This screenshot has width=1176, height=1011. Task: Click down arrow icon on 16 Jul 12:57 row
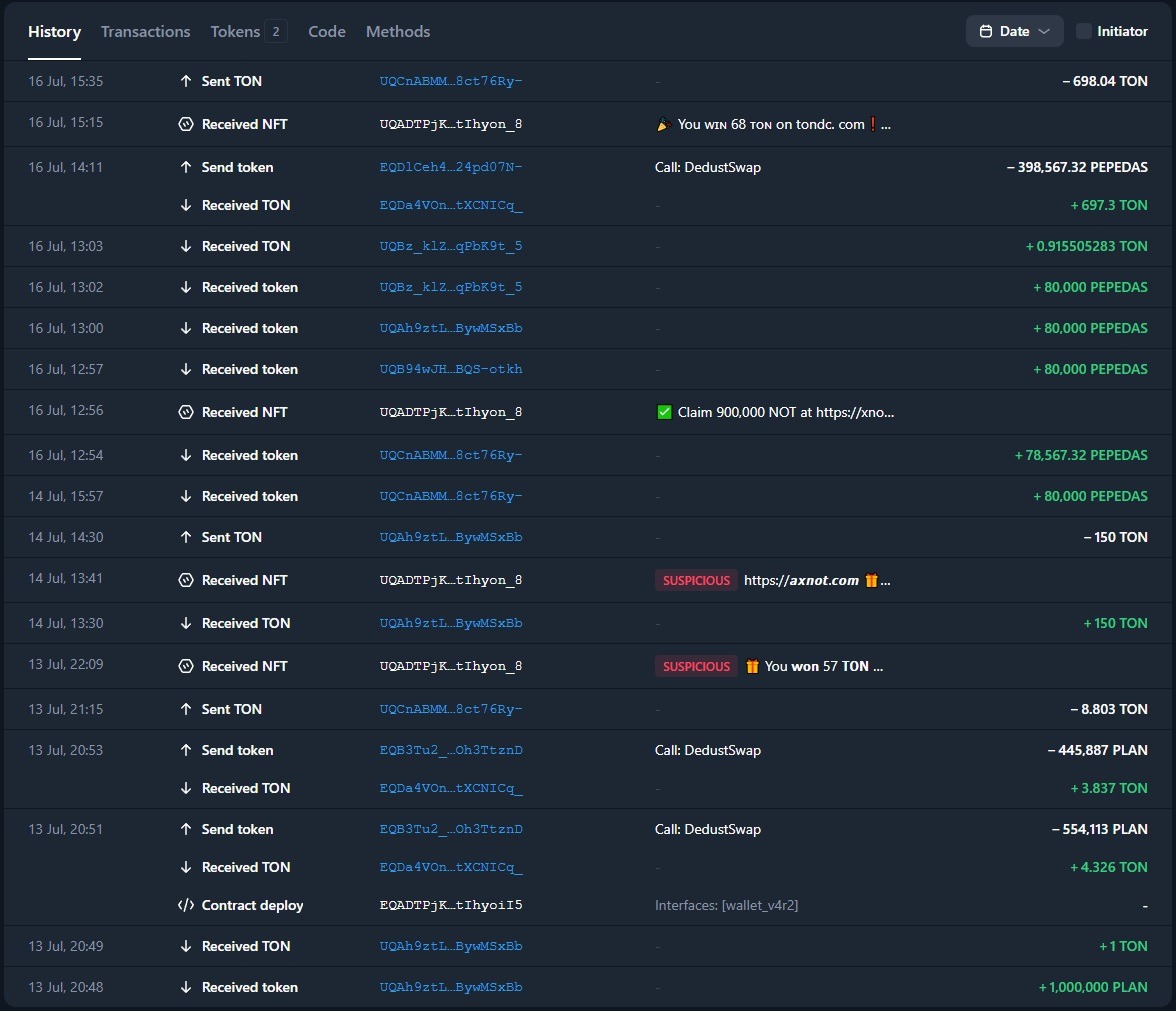(x=186, y=370)
